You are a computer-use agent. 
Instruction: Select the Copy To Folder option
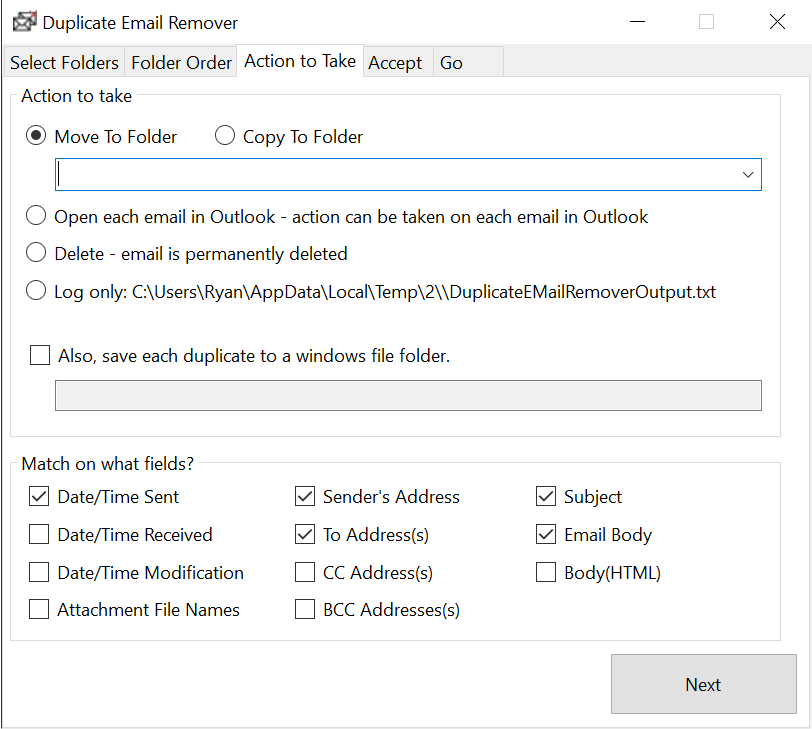point(225,137)
